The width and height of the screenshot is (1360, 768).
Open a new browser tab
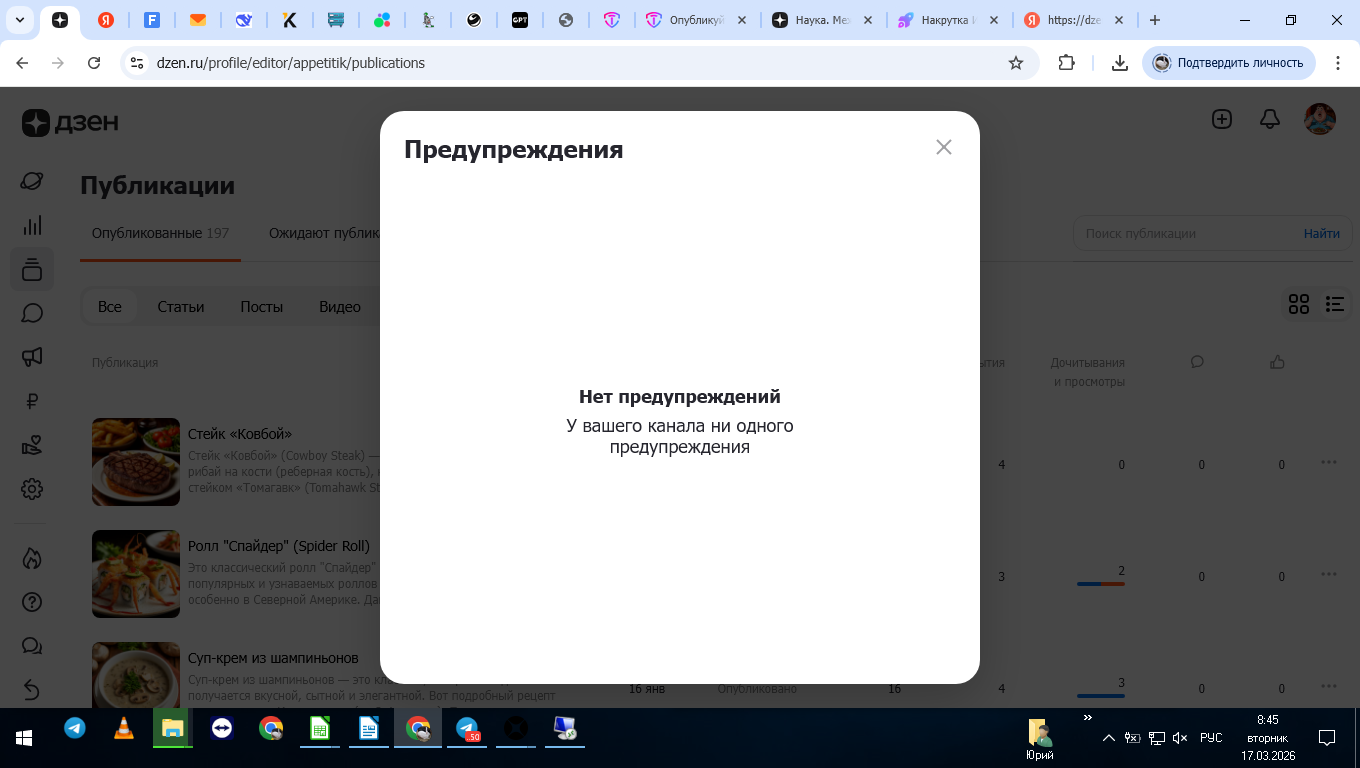pos(1155,20)
